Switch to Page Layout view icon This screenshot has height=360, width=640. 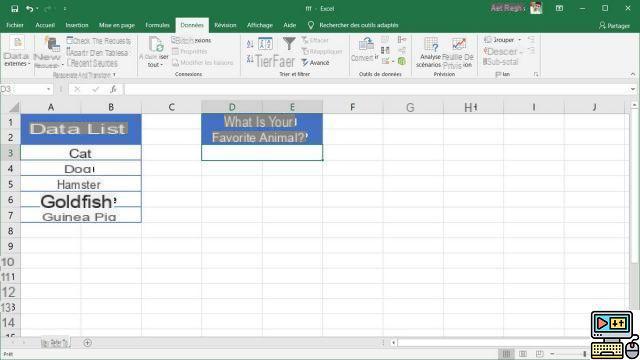pos(523,354)
